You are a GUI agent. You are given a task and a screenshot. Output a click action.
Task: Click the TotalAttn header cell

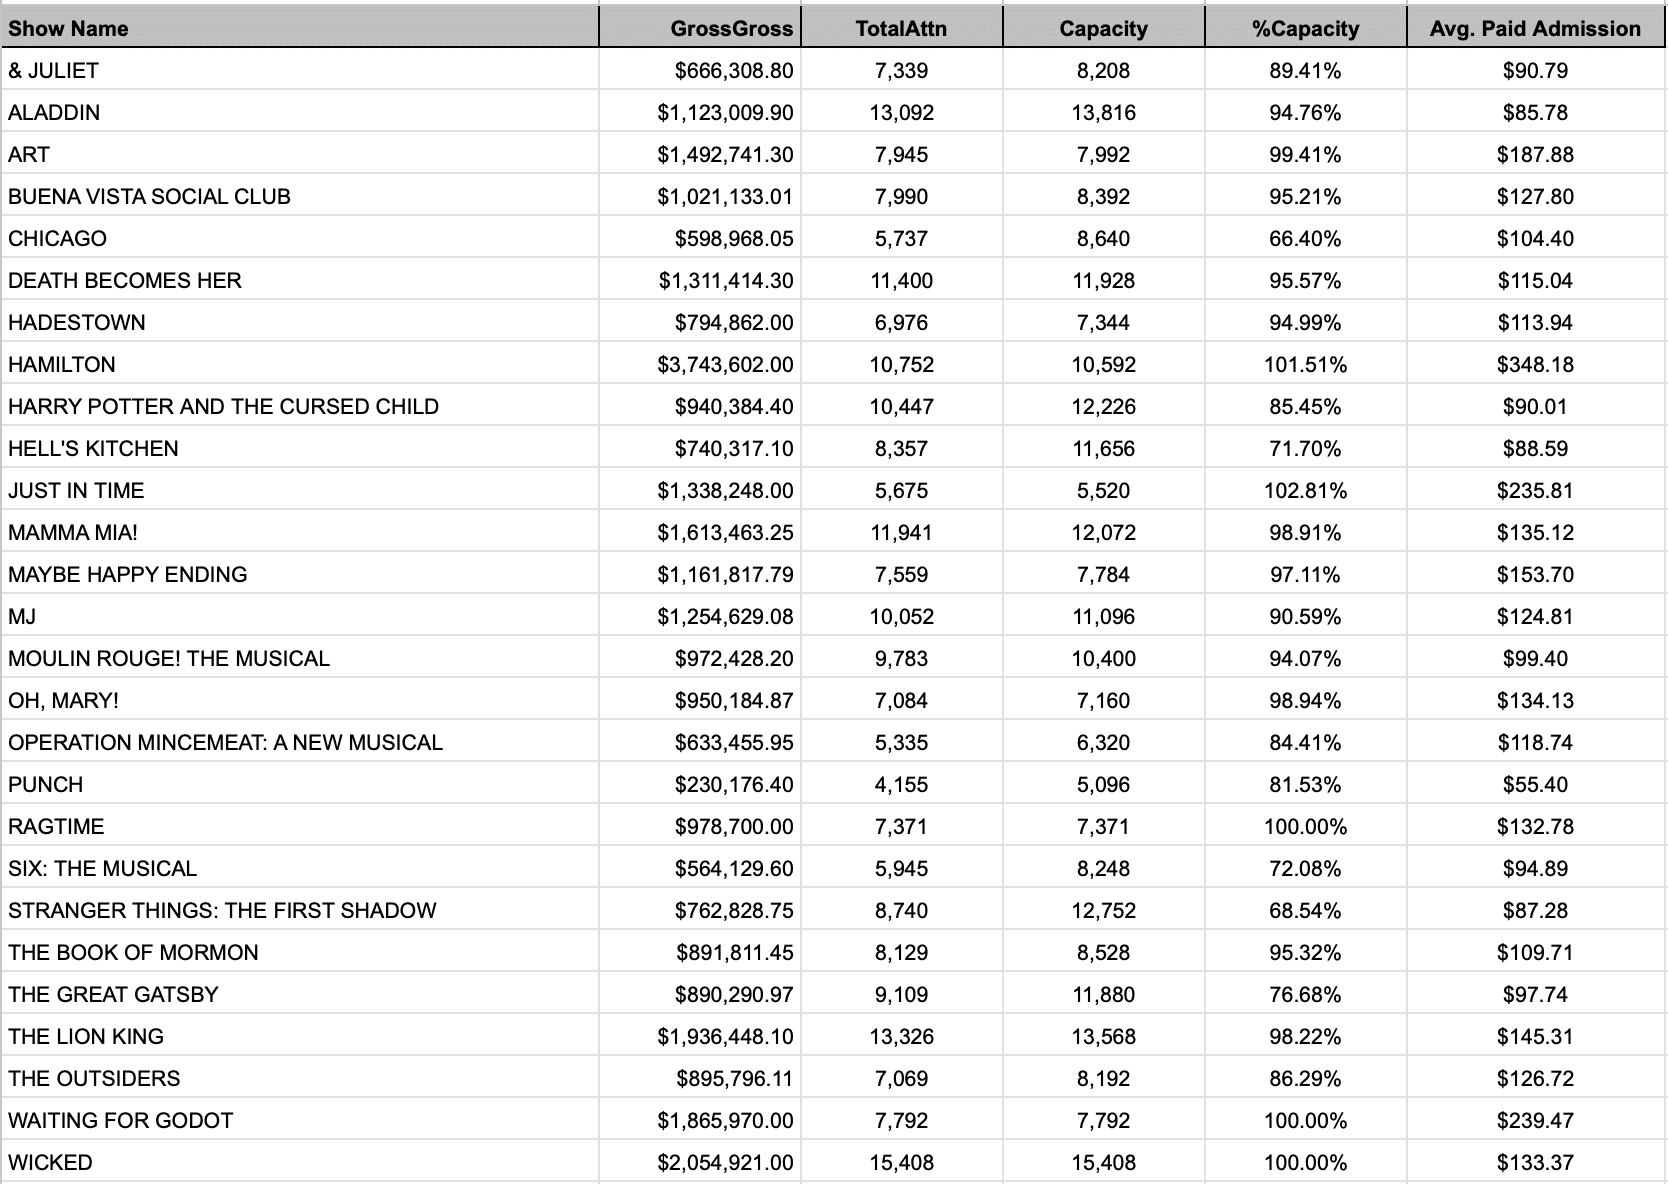901,28
